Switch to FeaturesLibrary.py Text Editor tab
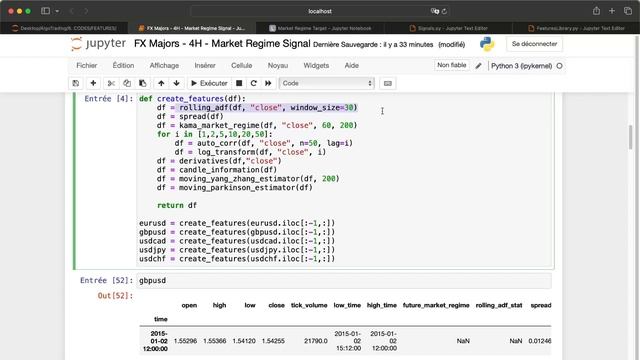 [576, 28]
